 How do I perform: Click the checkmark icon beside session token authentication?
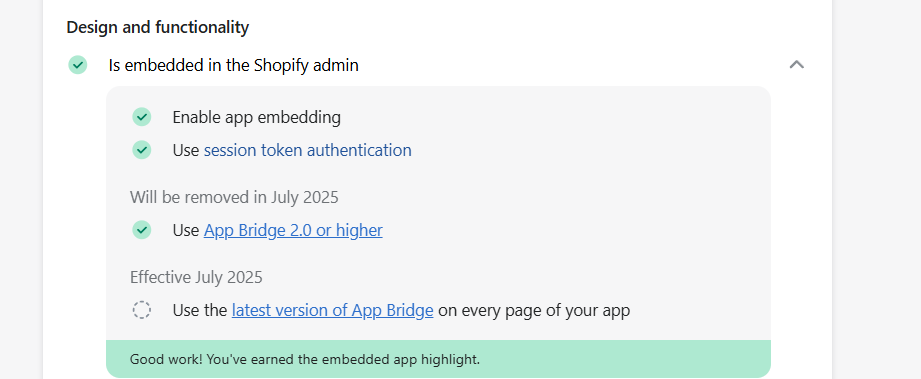(x=142, y=150)
